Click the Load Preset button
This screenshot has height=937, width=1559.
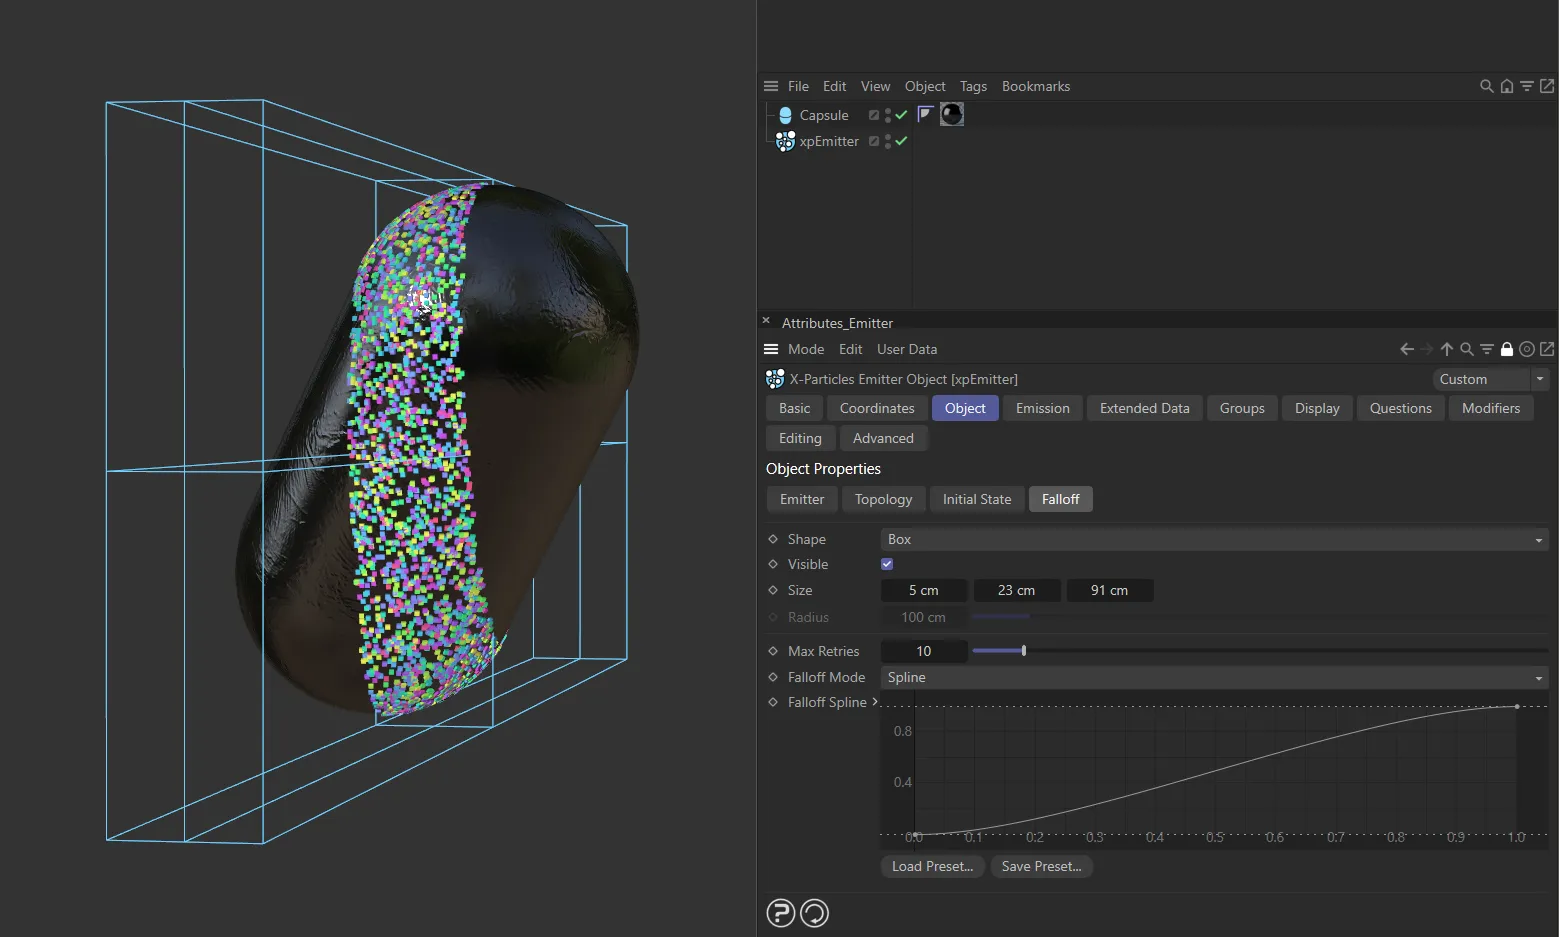pyautogui.click(x=932, y=866)
